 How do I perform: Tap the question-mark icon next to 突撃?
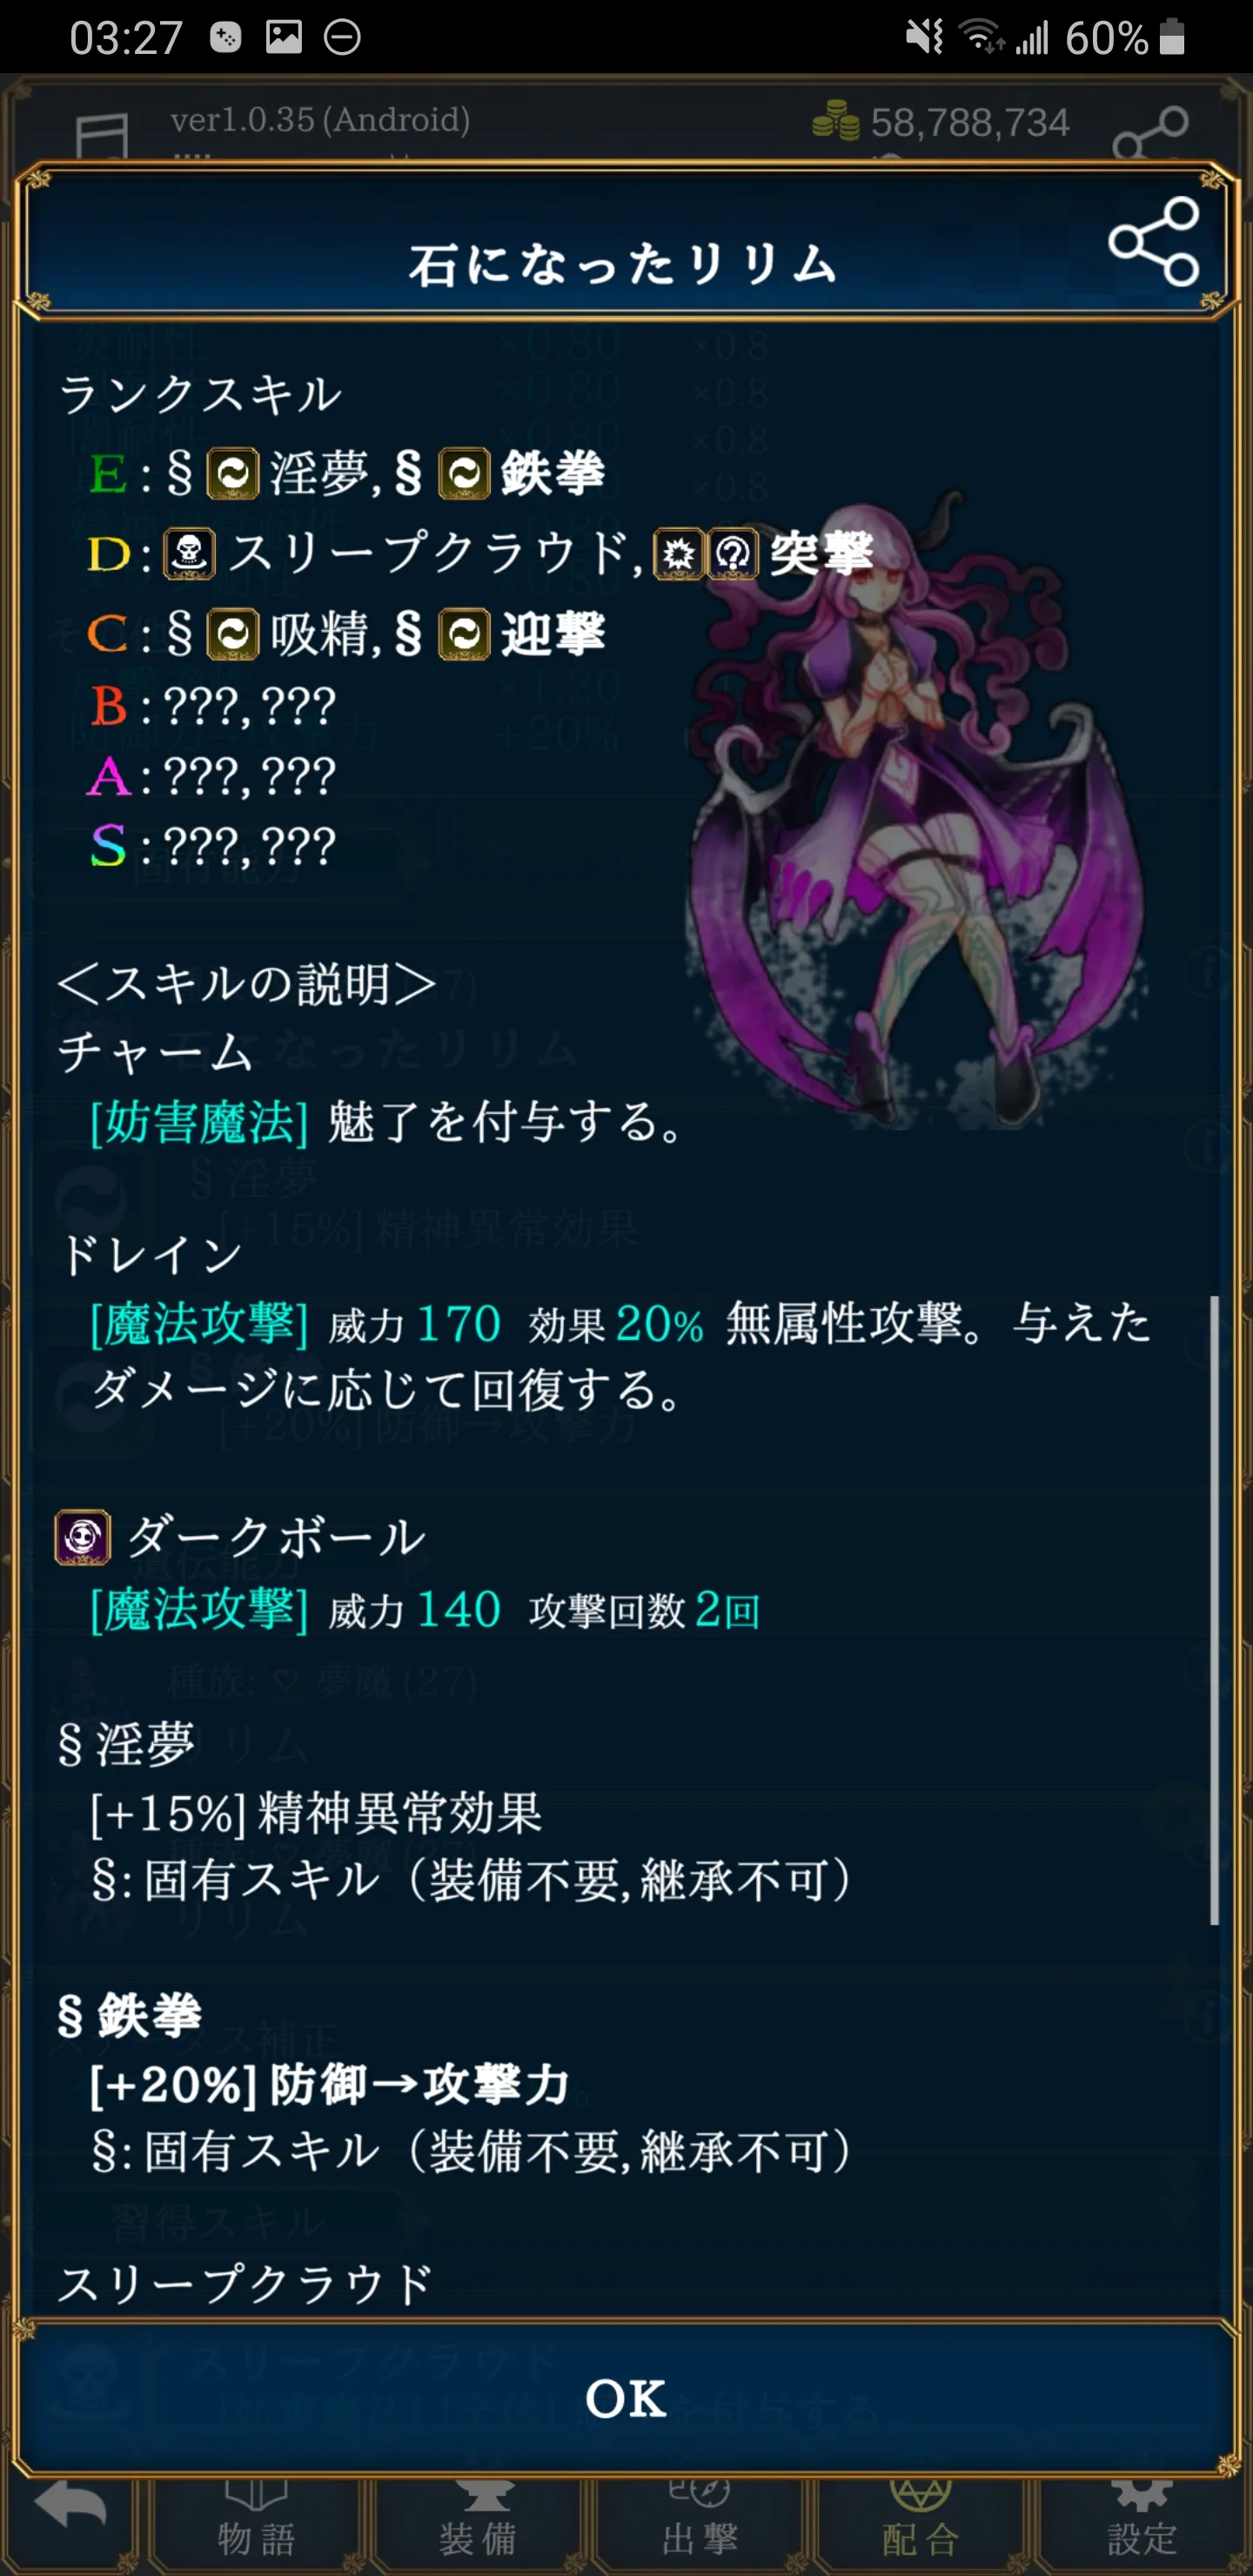(733, 553)
